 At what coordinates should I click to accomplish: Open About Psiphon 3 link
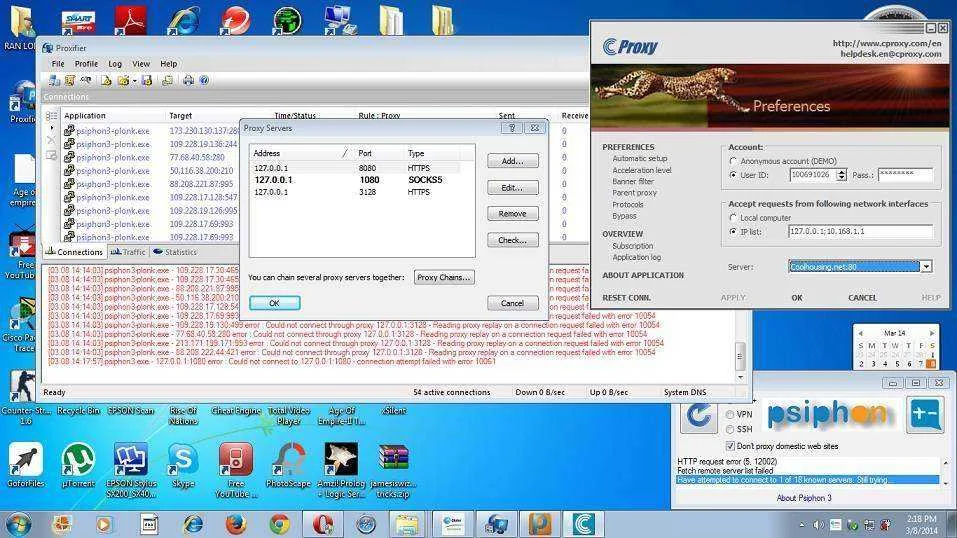tap(804, 498)
